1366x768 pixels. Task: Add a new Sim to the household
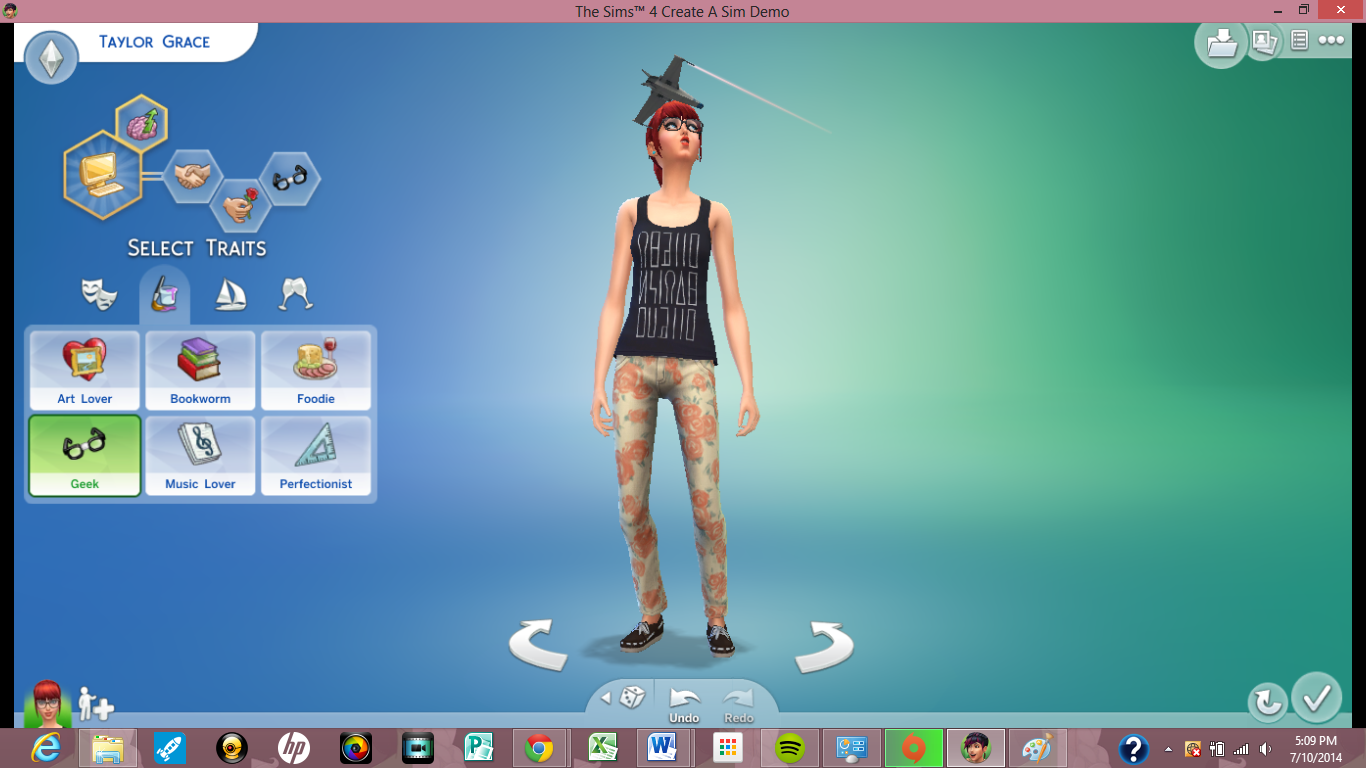[95, 704]
